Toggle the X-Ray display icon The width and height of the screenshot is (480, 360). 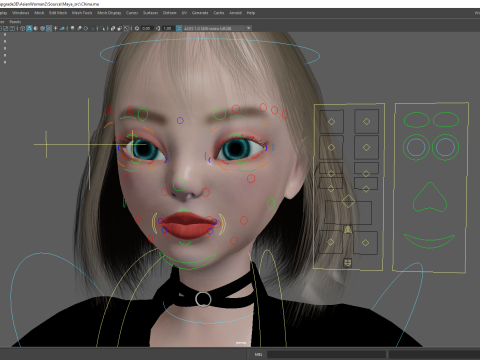(113, 29)
